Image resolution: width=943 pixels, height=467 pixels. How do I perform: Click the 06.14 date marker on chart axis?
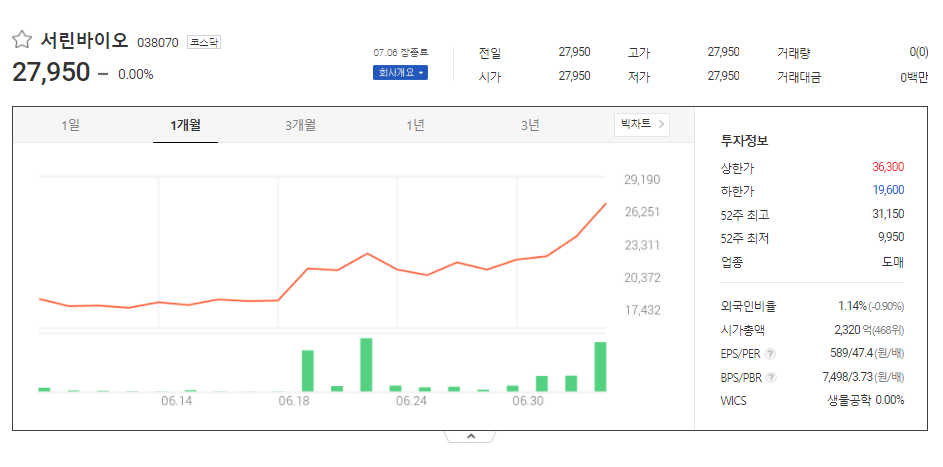pyautogui.click(x=177, y=401)
